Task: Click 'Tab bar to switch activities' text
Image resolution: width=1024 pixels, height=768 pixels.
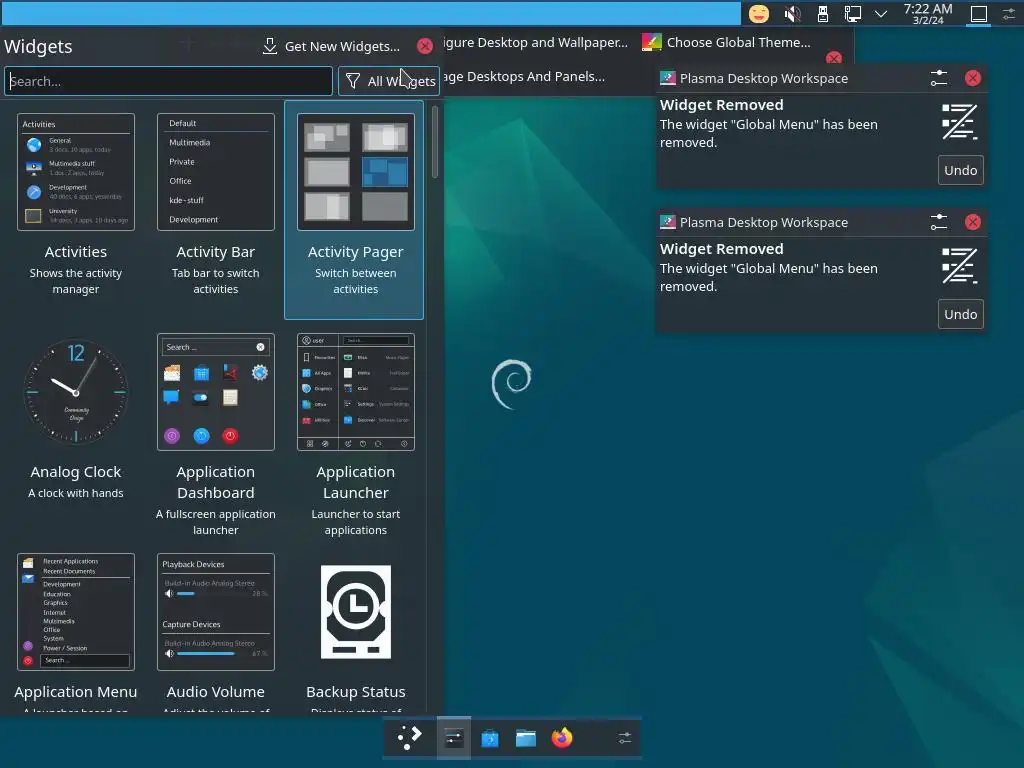Action: [x=216, y=281]
